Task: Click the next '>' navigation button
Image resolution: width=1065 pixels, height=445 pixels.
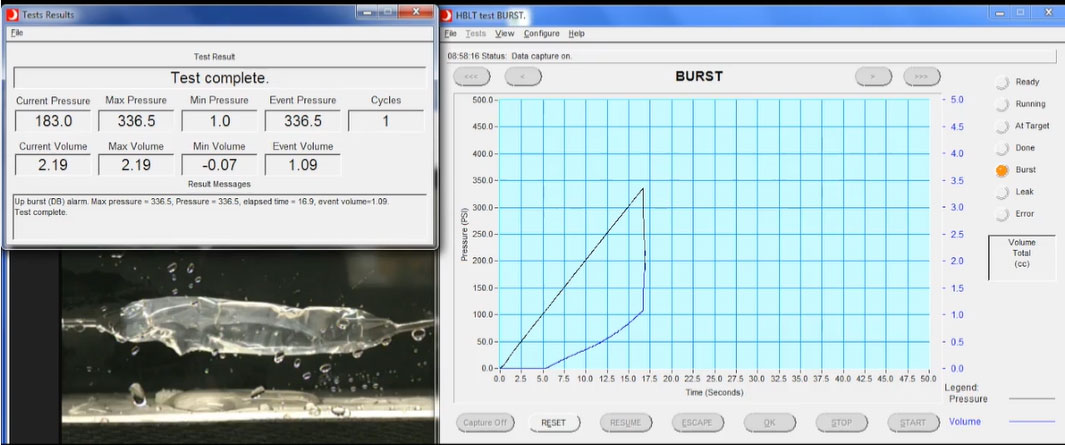Action: point(873,77)
